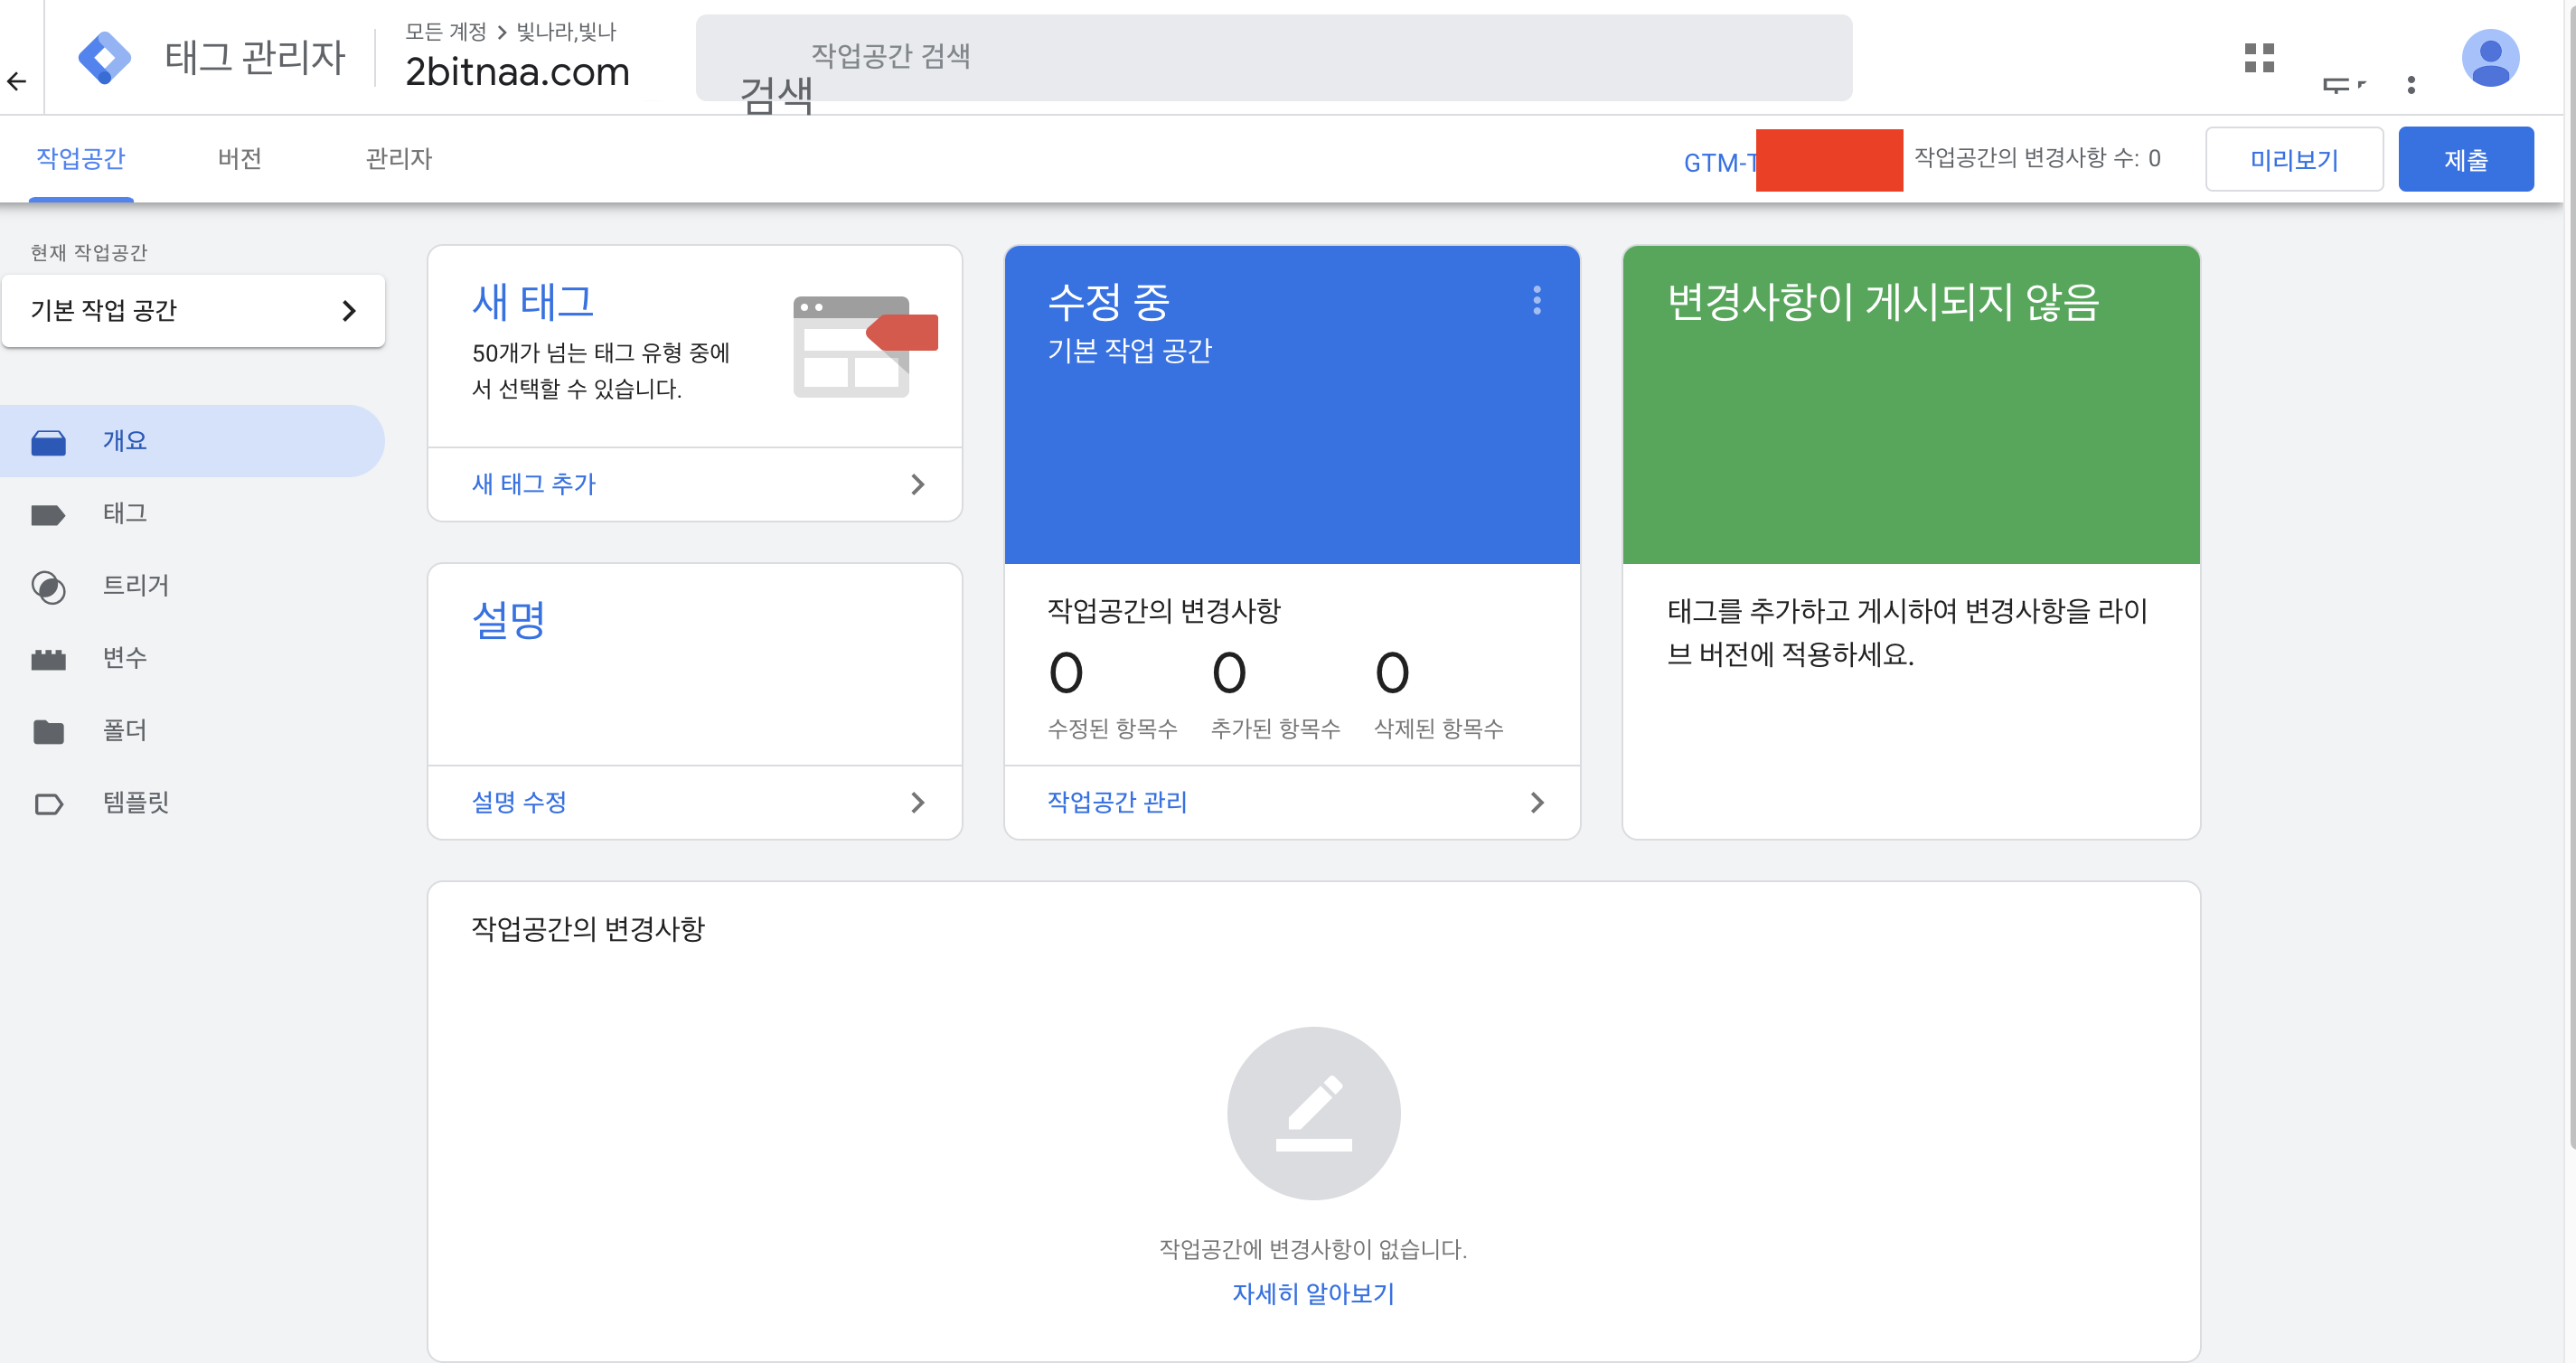Open 폴더 in the sidebar
The height and width of the screenshot is (1363, 2576).
coord(125,731)
